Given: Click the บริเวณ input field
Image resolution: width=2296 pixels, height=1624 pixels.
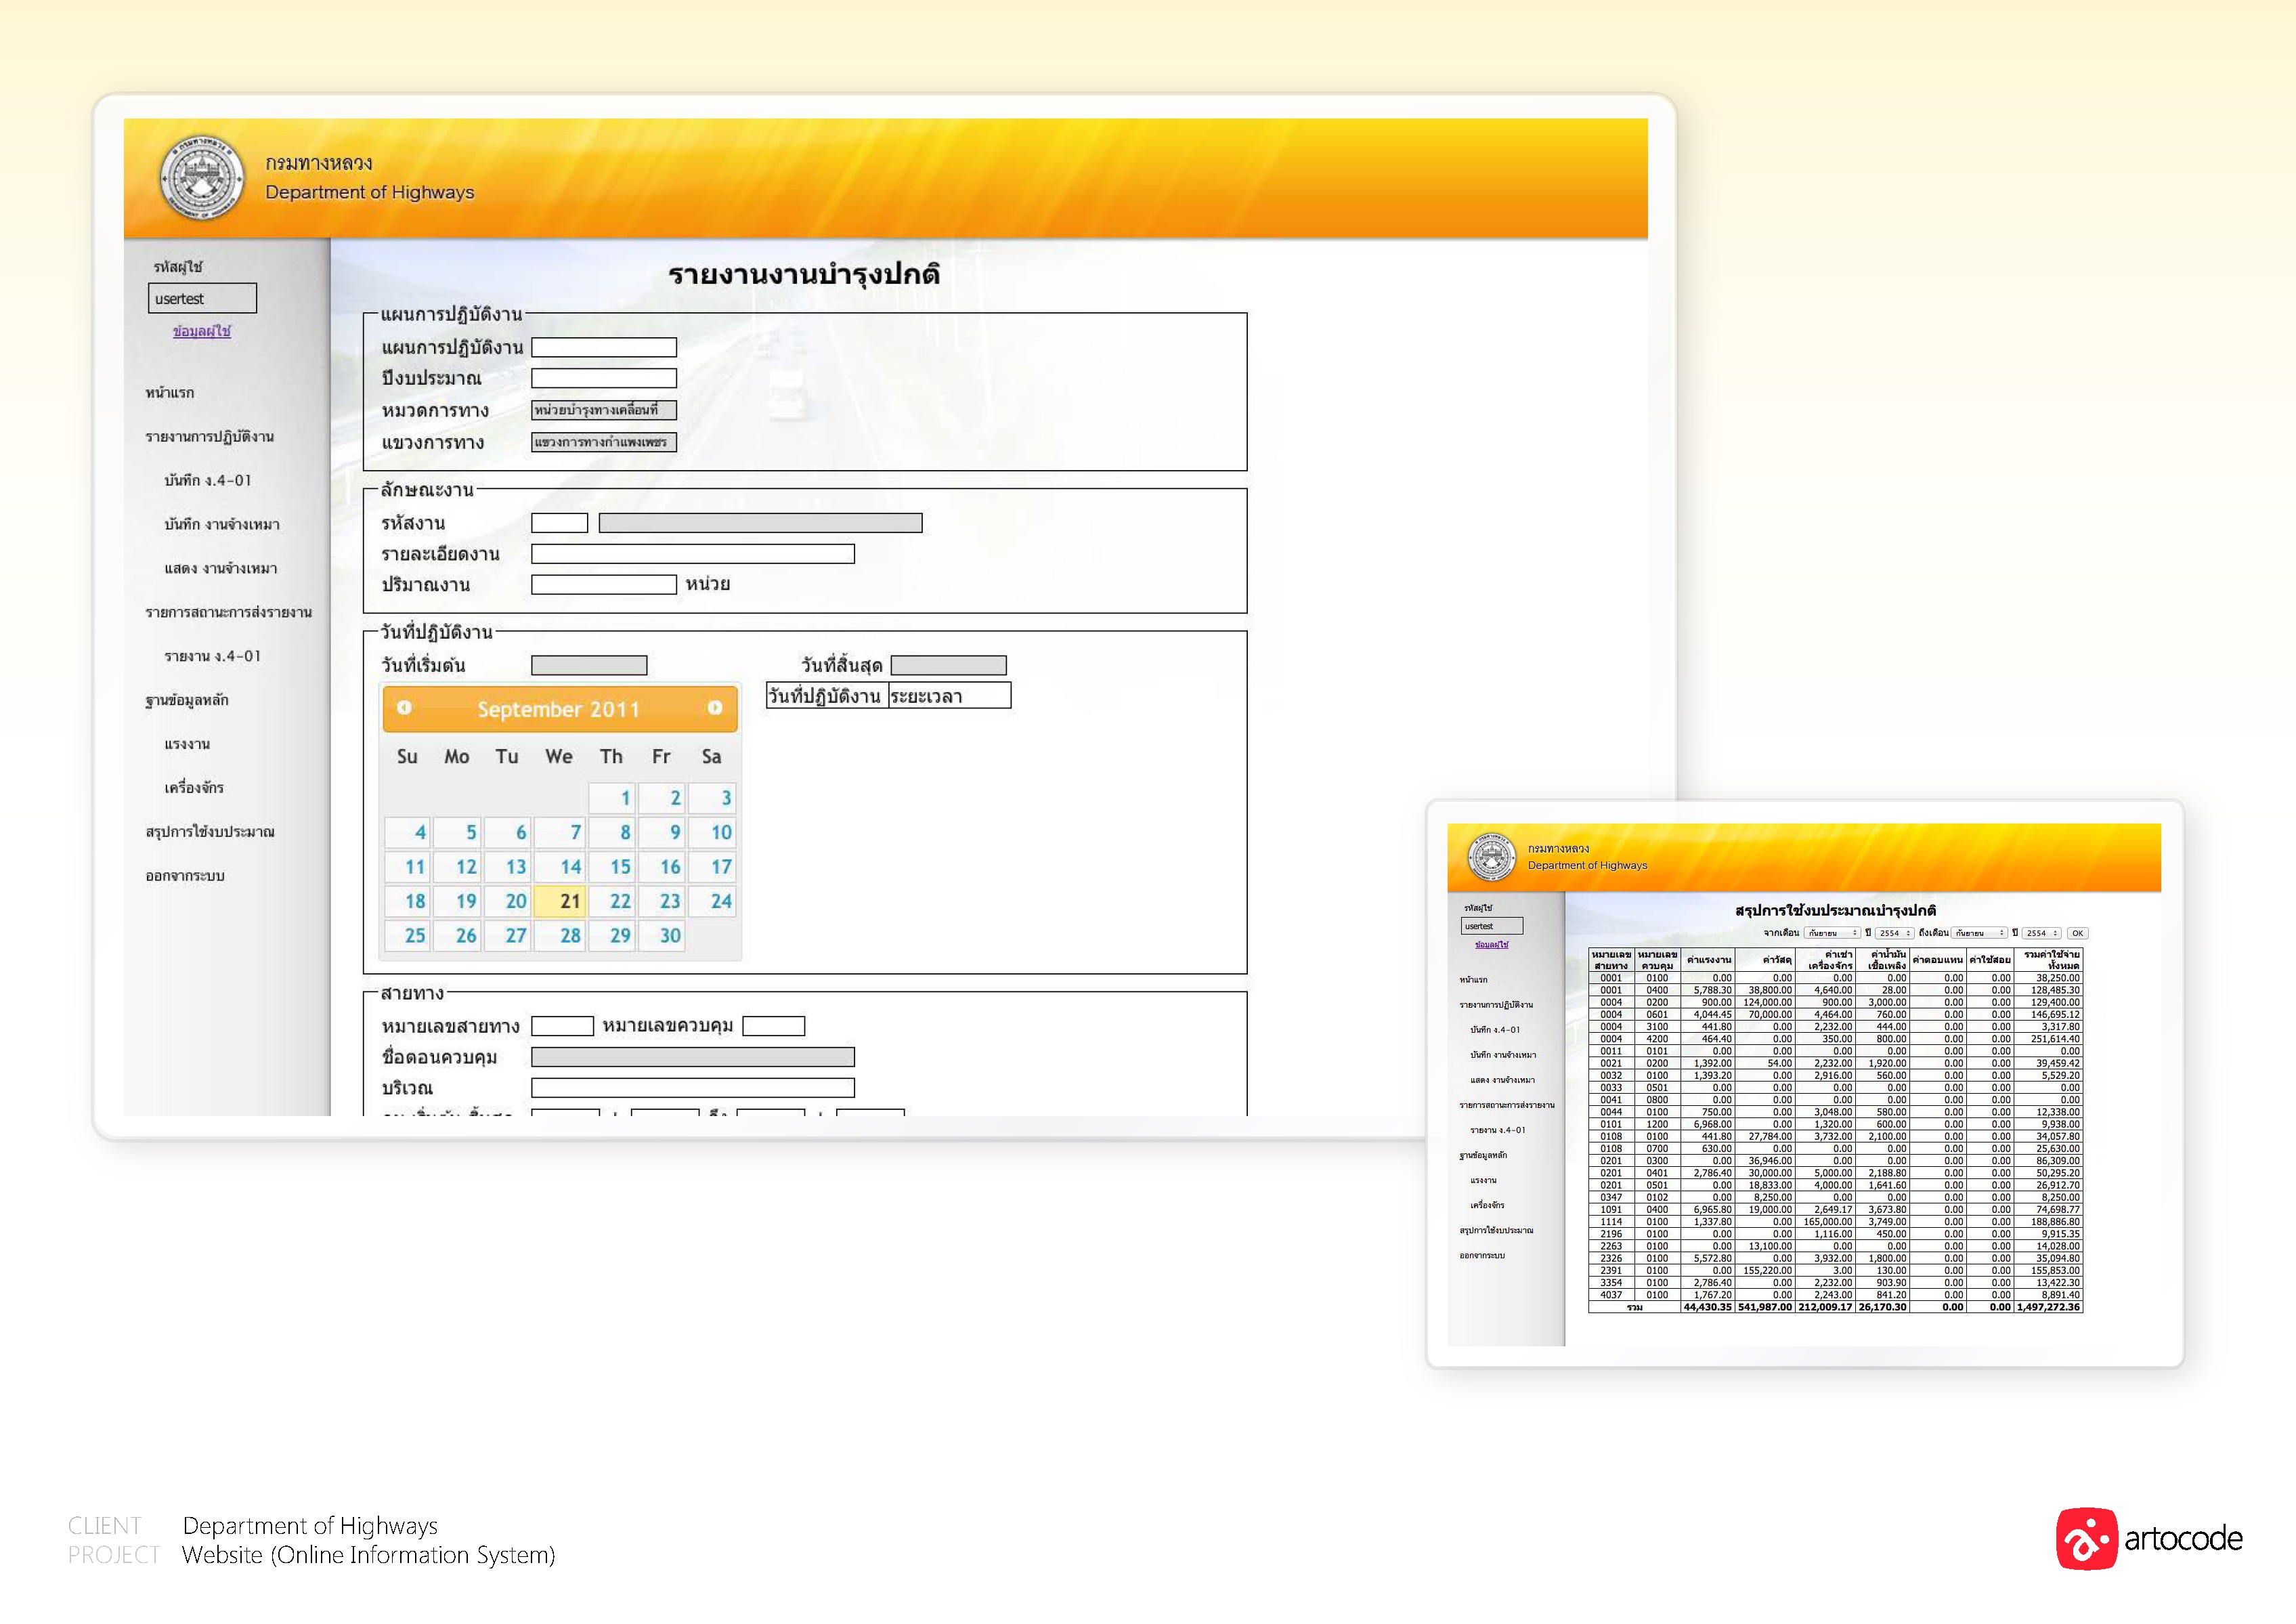Looking at the screenshot, I should [x=693, y=1088].
